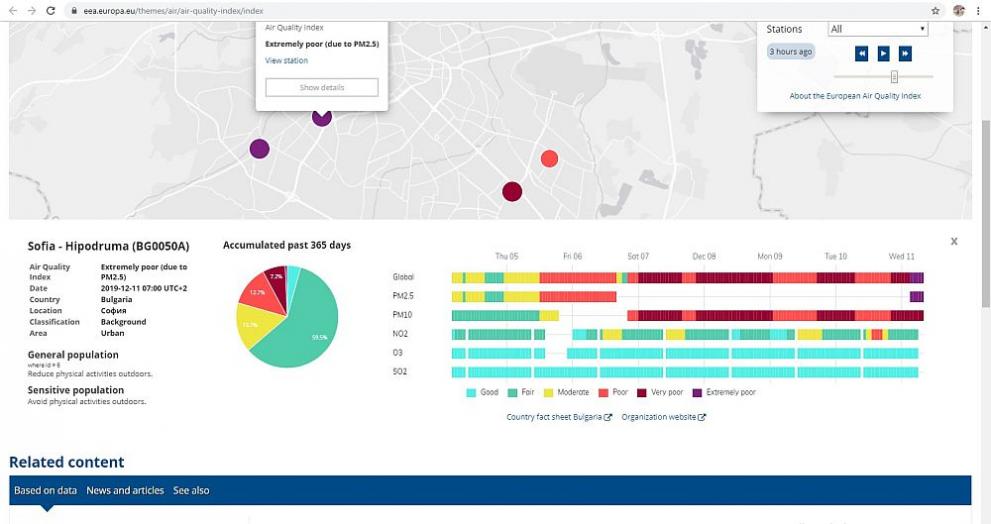Click the Moderate legend color swatch
The image size is (991, 524).
[x=549, y=393]
